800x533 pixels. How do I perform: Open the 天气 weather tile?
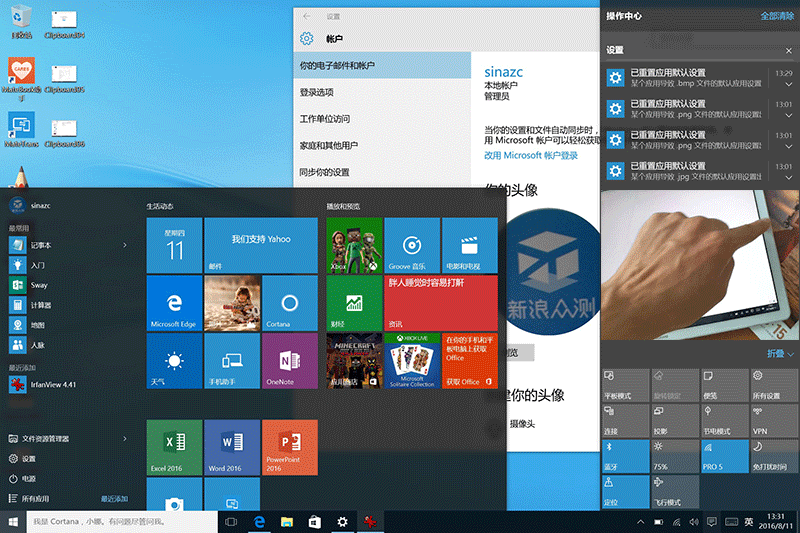[x=174, y=361]
